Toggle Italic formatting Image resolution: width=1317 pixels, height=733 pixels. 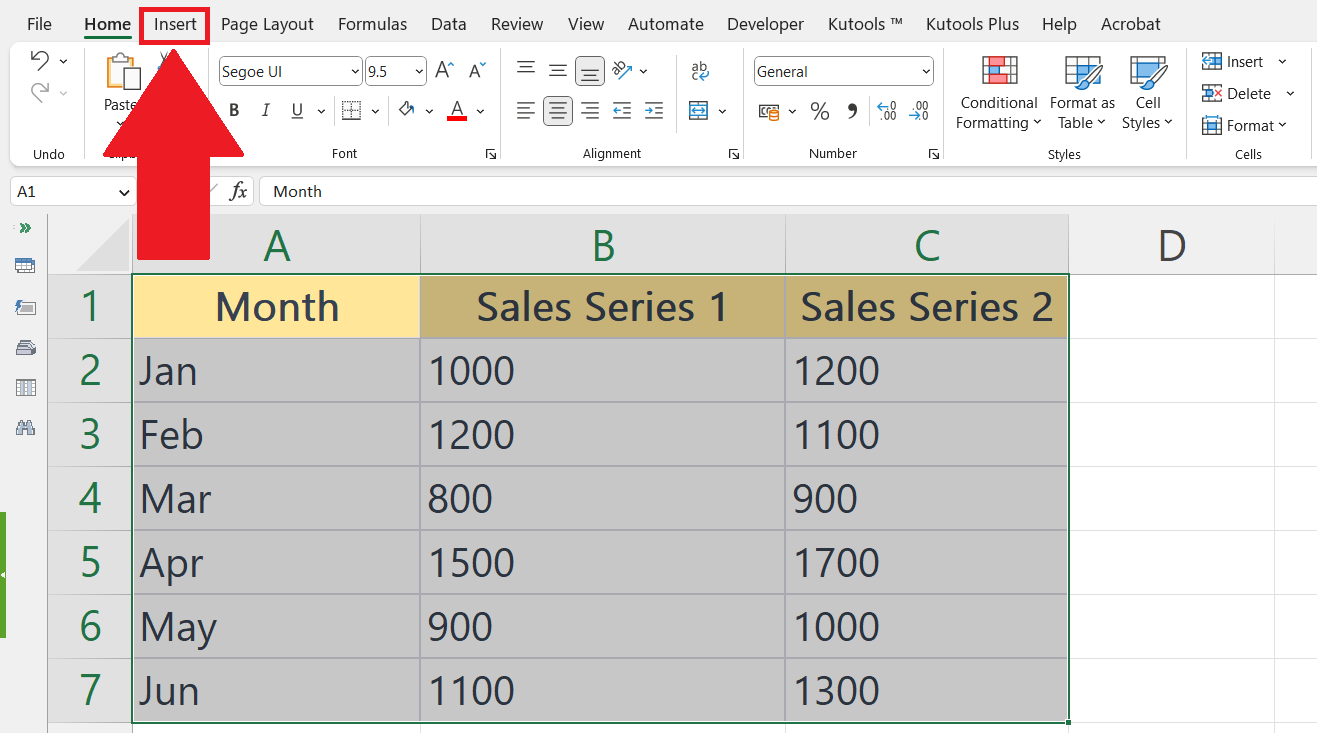265,110
